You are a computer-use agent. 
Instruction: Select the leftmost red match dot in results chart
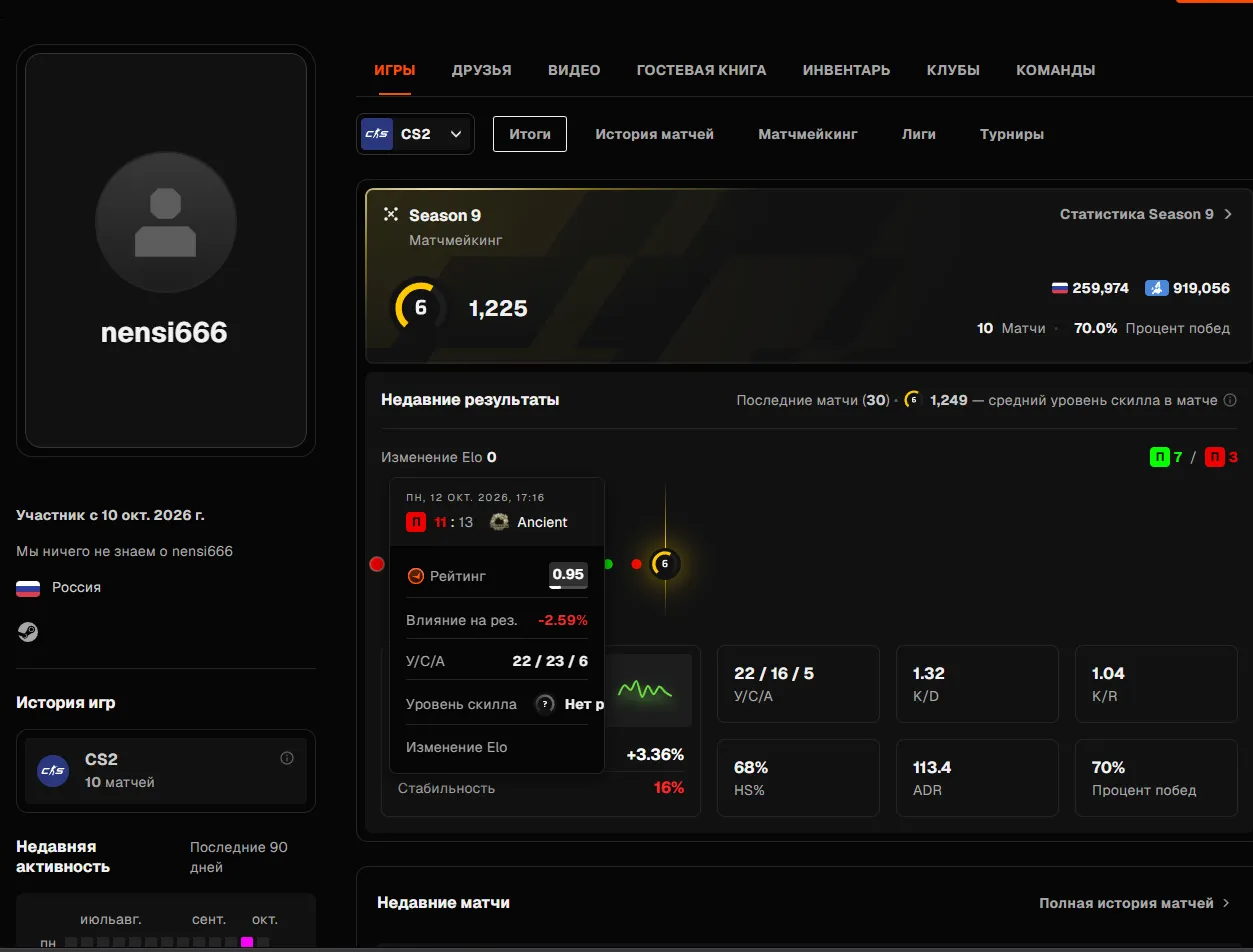377,564
